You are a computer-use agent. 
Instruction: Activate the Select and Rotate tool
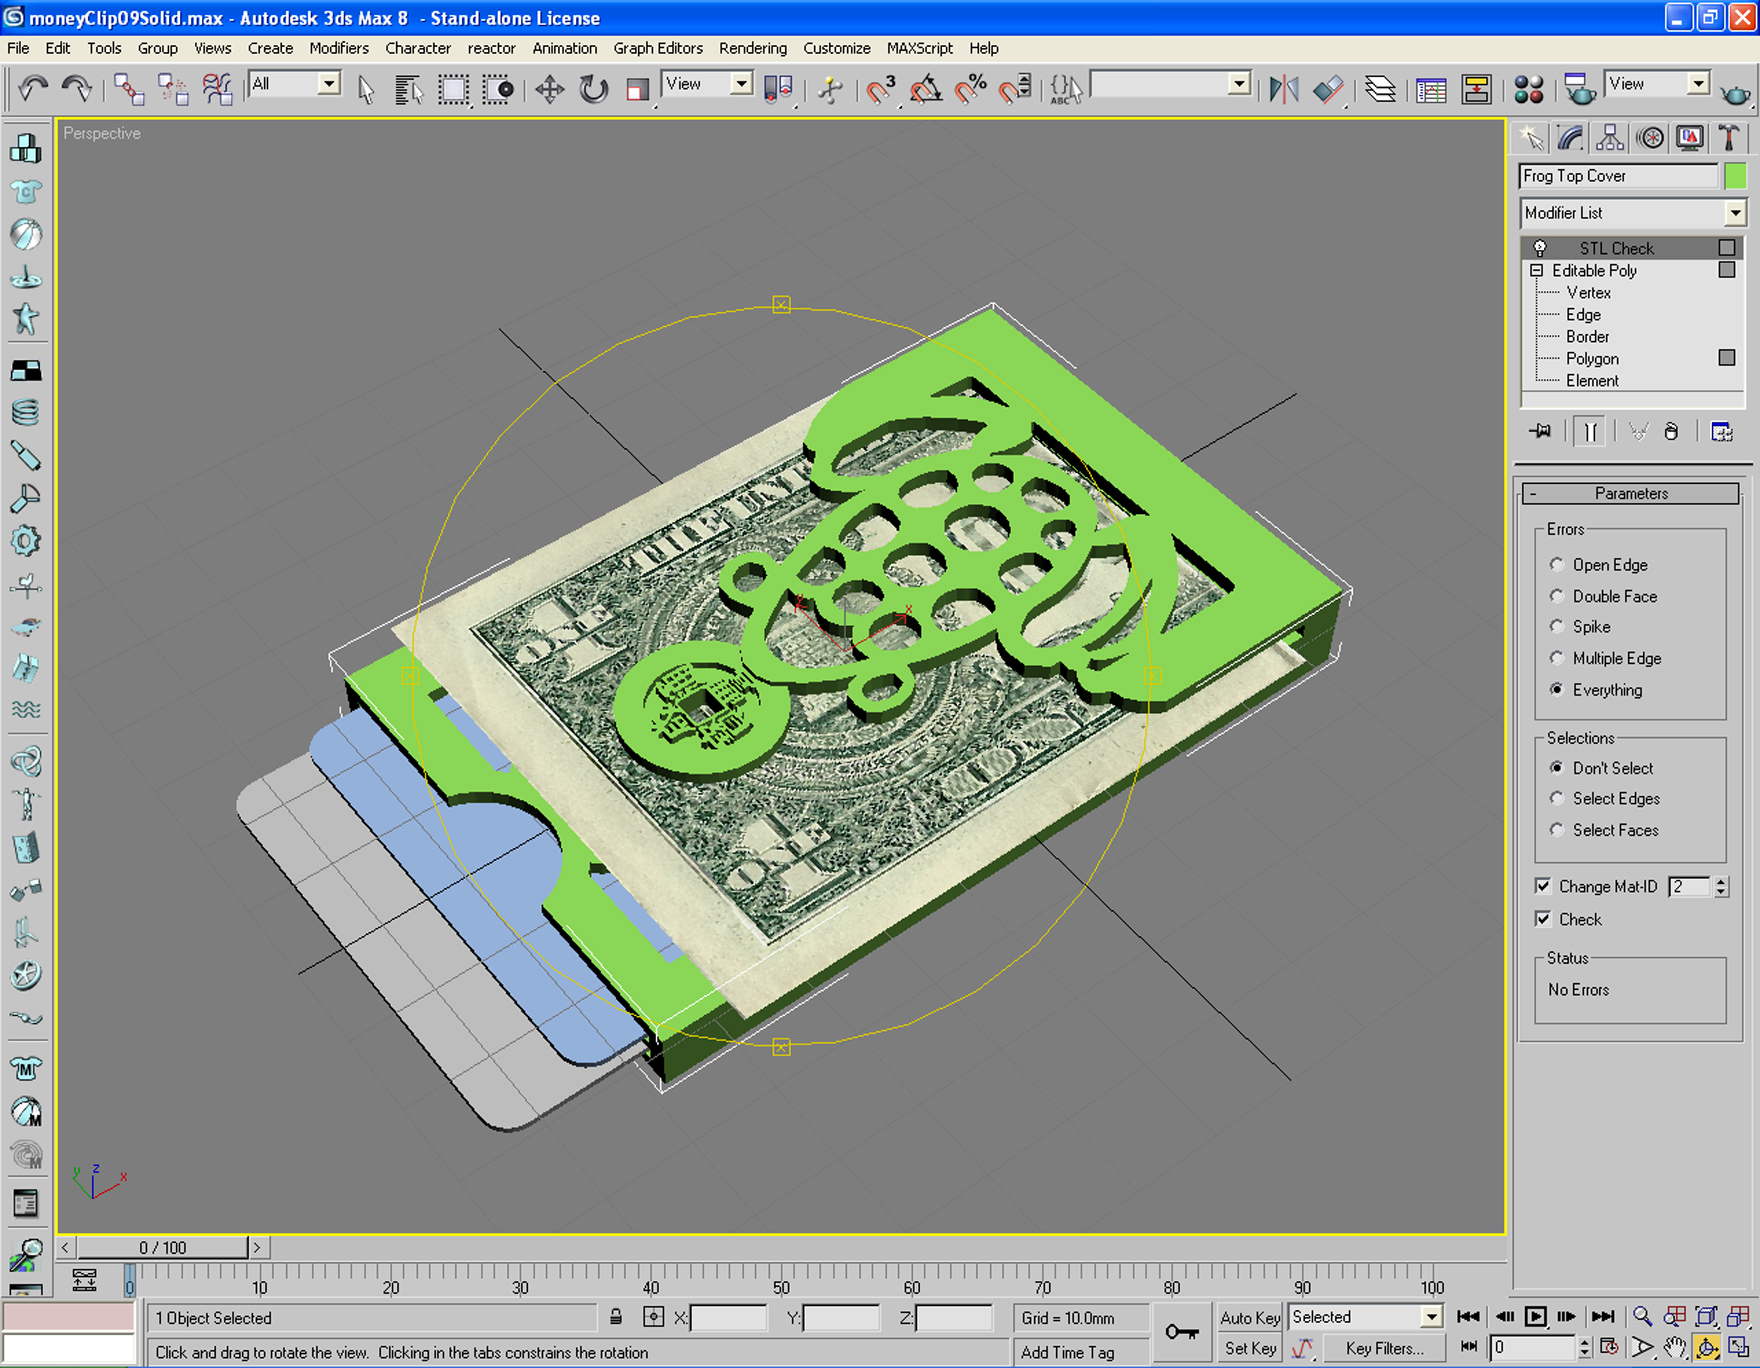594,89
